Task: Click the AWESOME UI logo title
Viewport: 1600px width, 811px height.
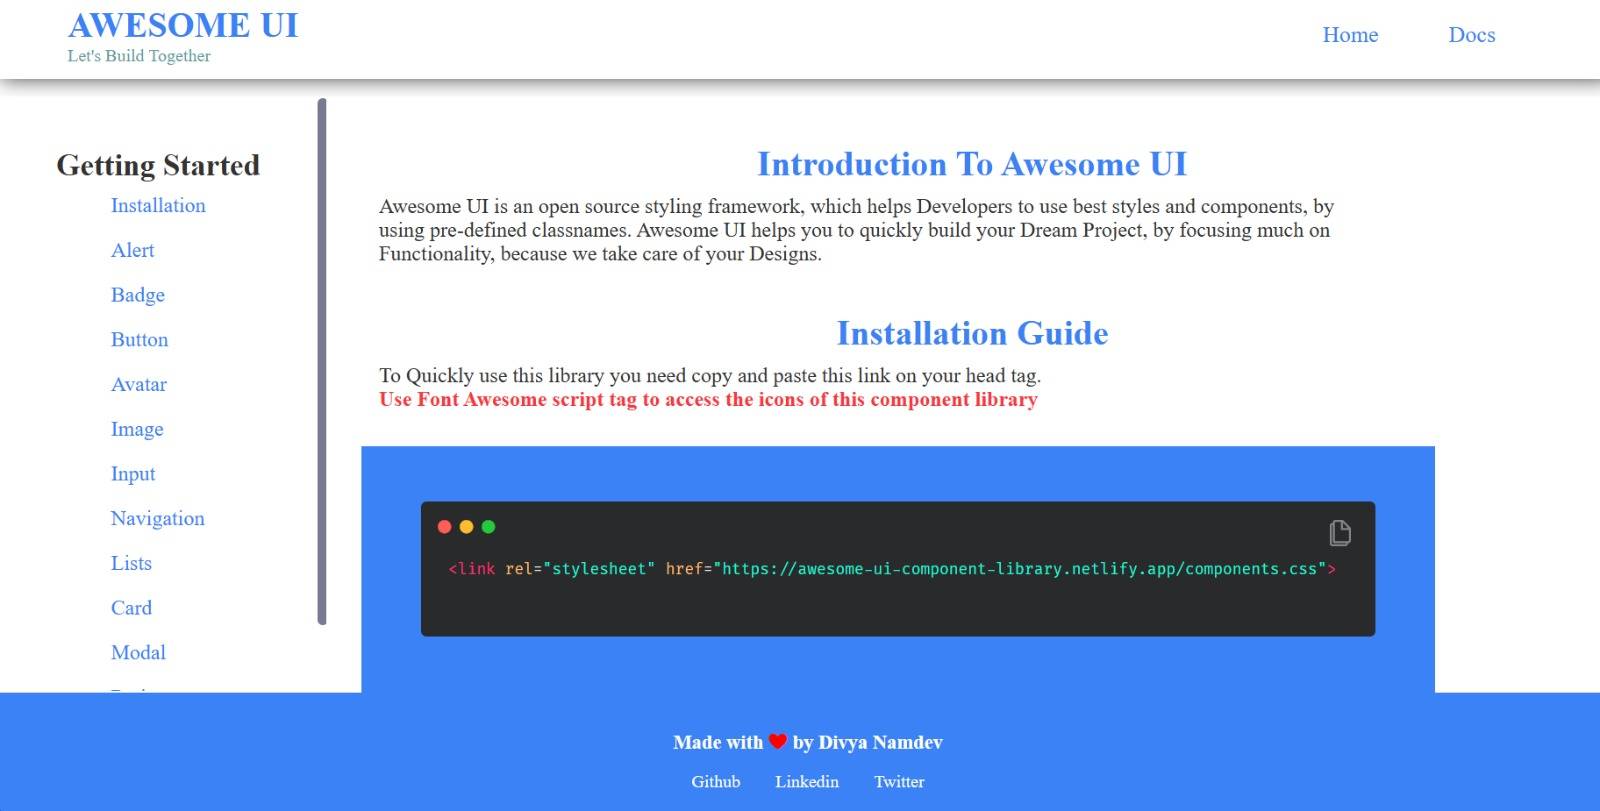Action: (183, 25)
